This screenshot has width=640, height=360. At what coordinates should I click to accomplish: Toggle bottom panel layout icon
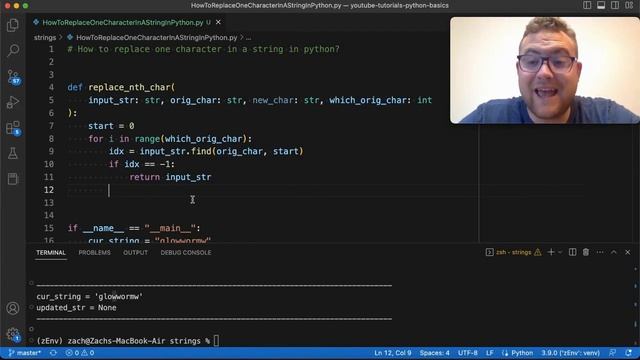click(x=601, y=5)
